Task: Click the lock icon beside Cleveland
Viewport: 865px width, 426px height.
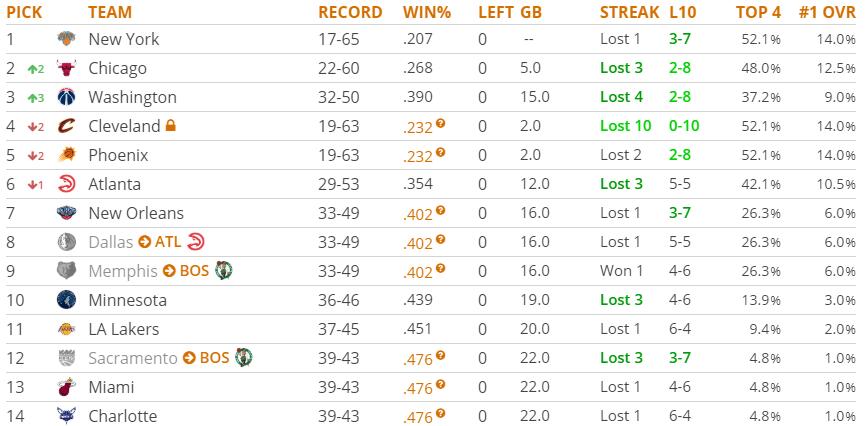Action: point(171,126)
